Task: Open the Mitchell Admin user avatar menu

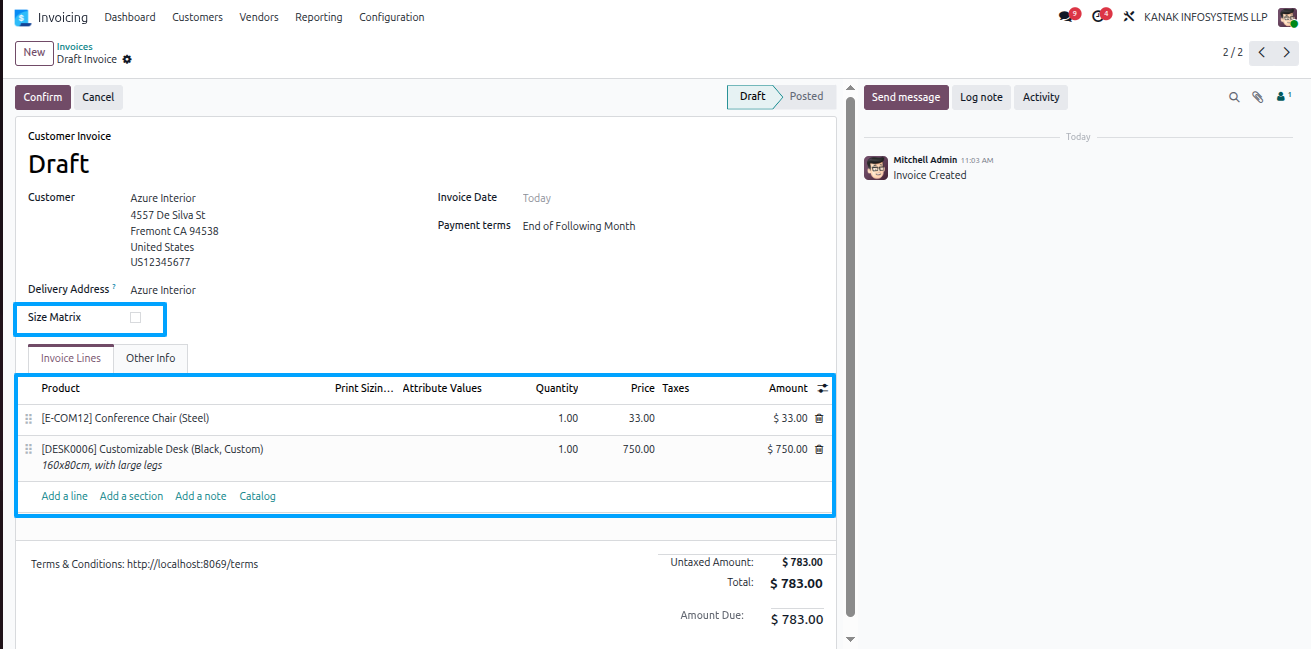Action: 1287,17
